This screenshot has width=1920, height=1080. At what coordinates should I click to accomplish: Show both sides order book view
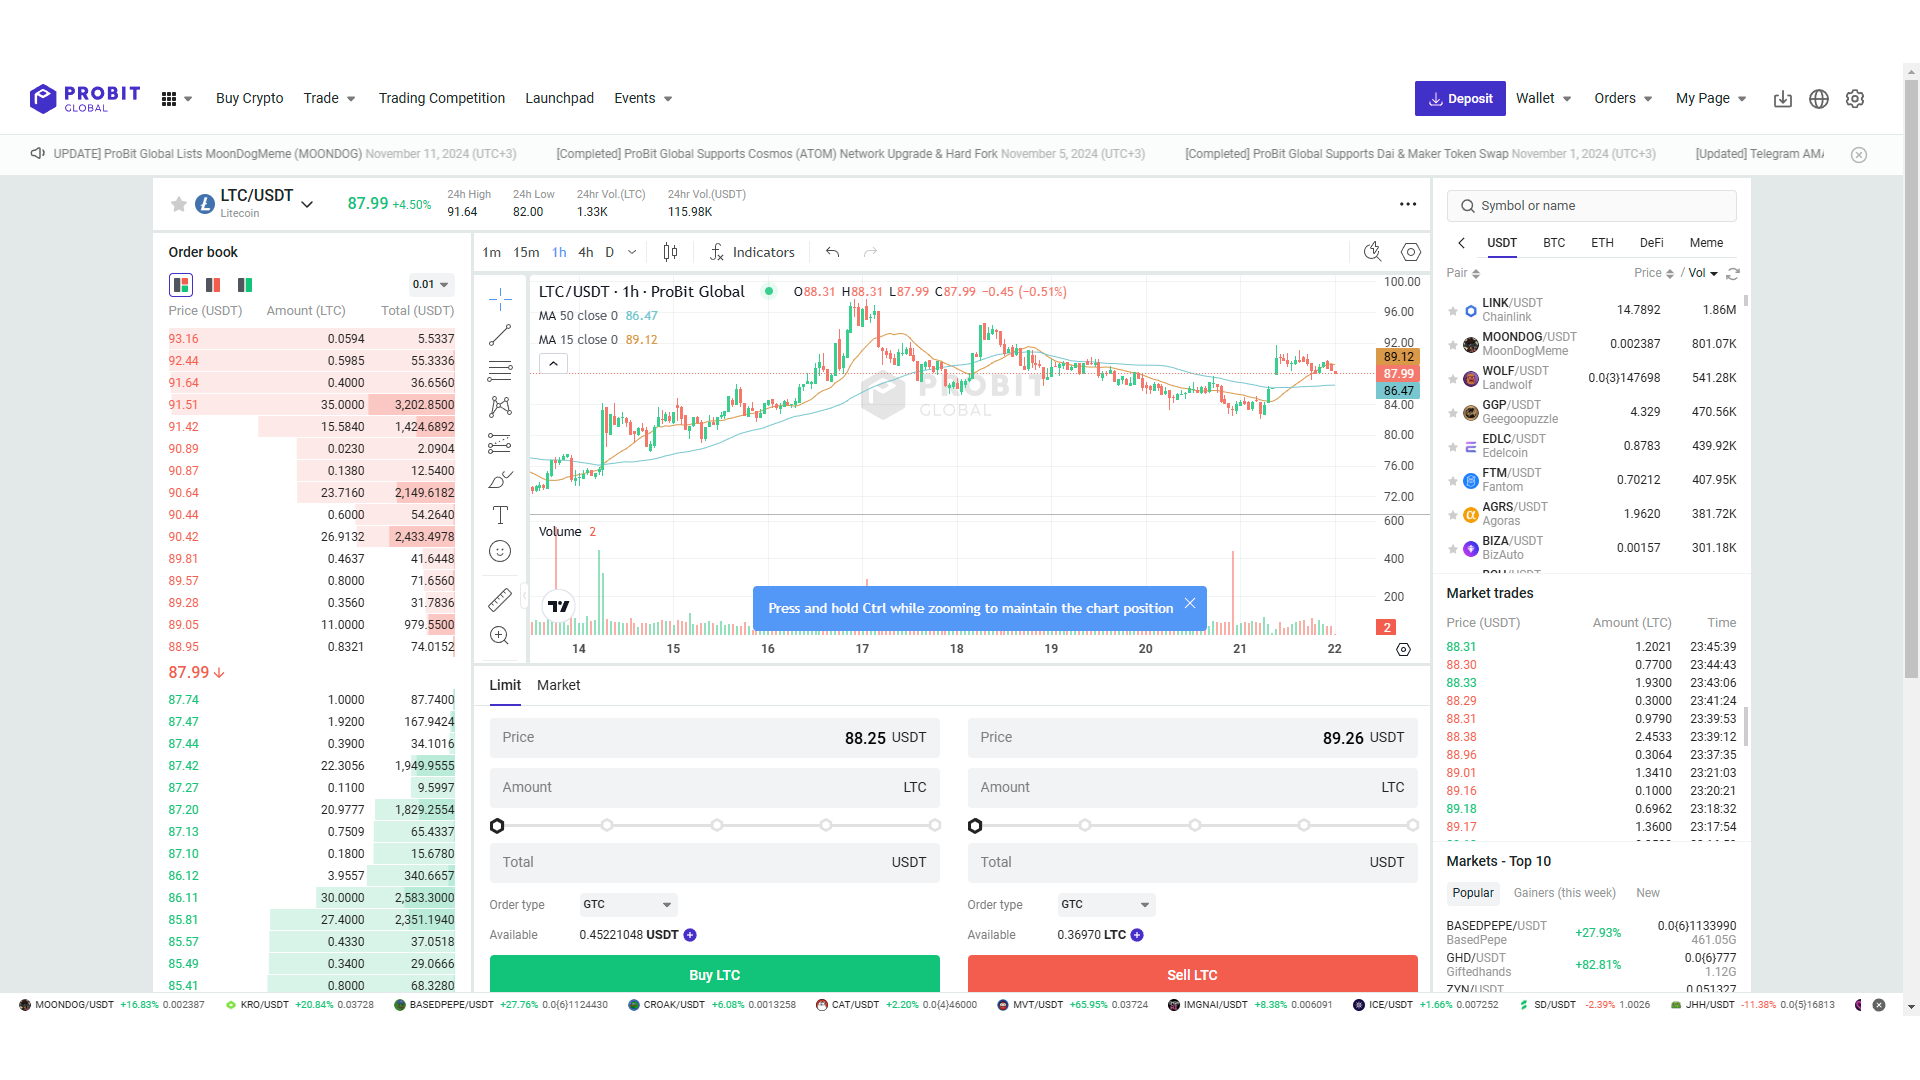point(181,285)
